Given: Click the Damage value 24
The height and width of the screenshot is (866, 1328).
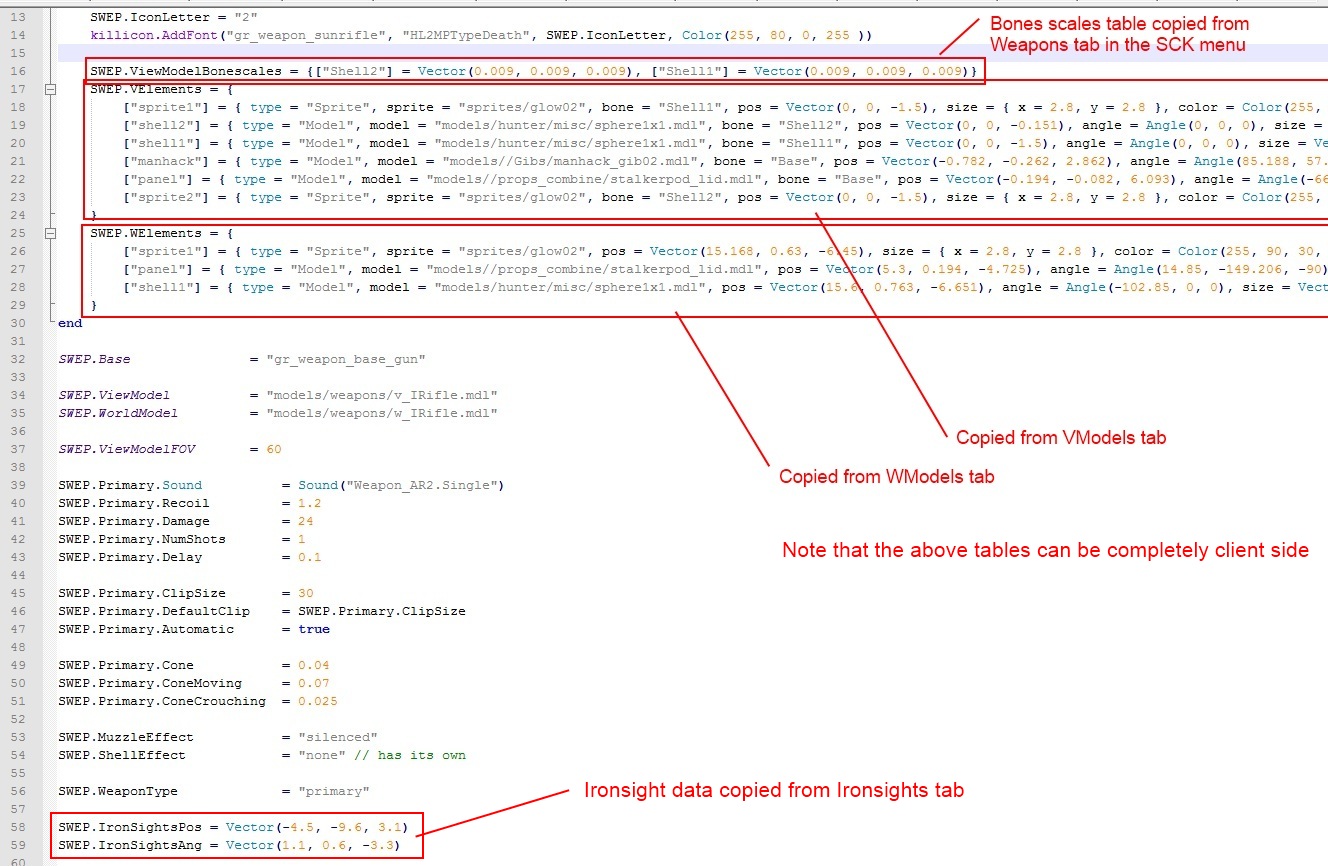Looking at the screenshot, I should [x=306, y=522].
